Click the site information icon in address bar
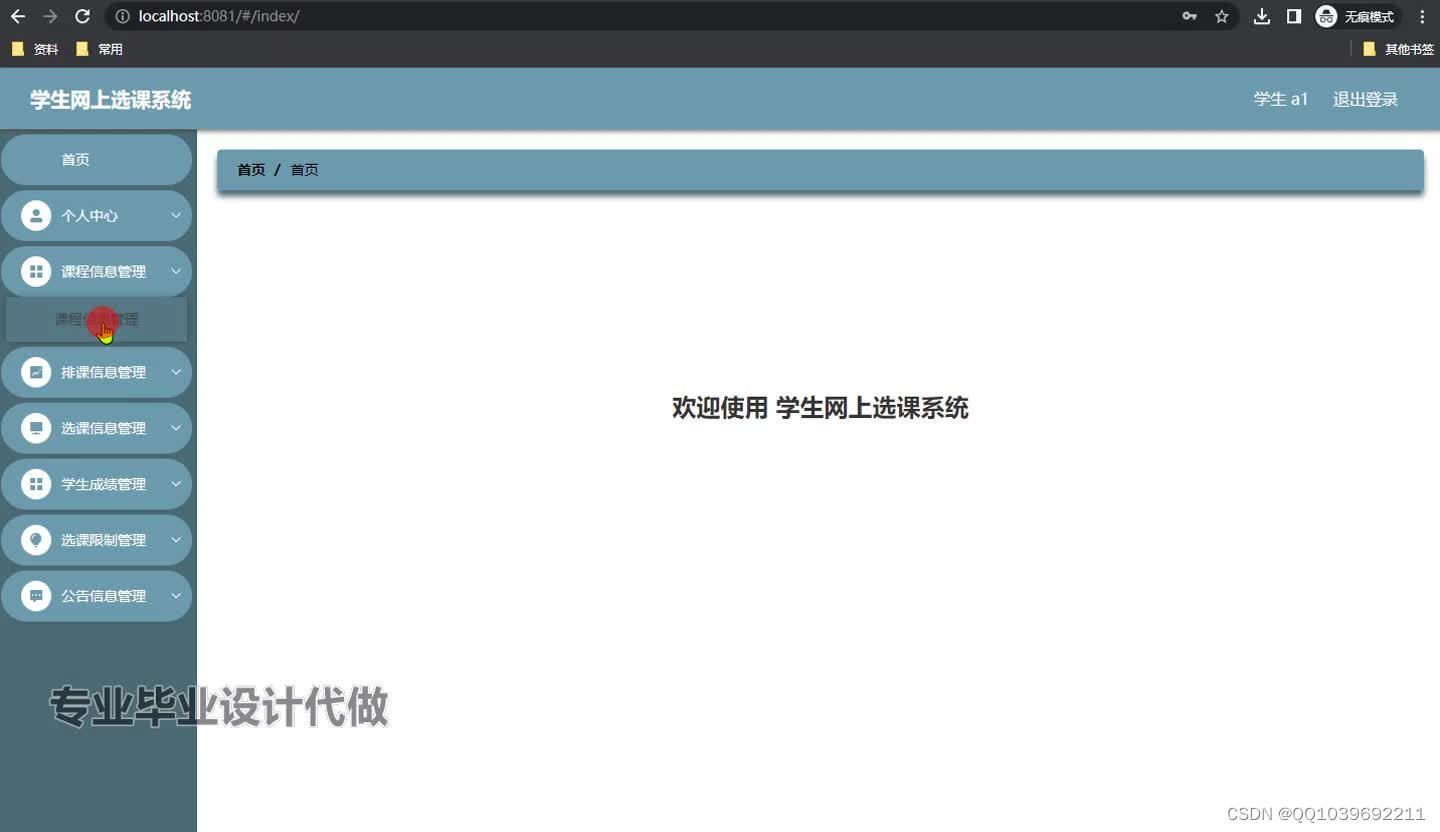Screen dimensions: 1440x832 click(x=122, y=16)
